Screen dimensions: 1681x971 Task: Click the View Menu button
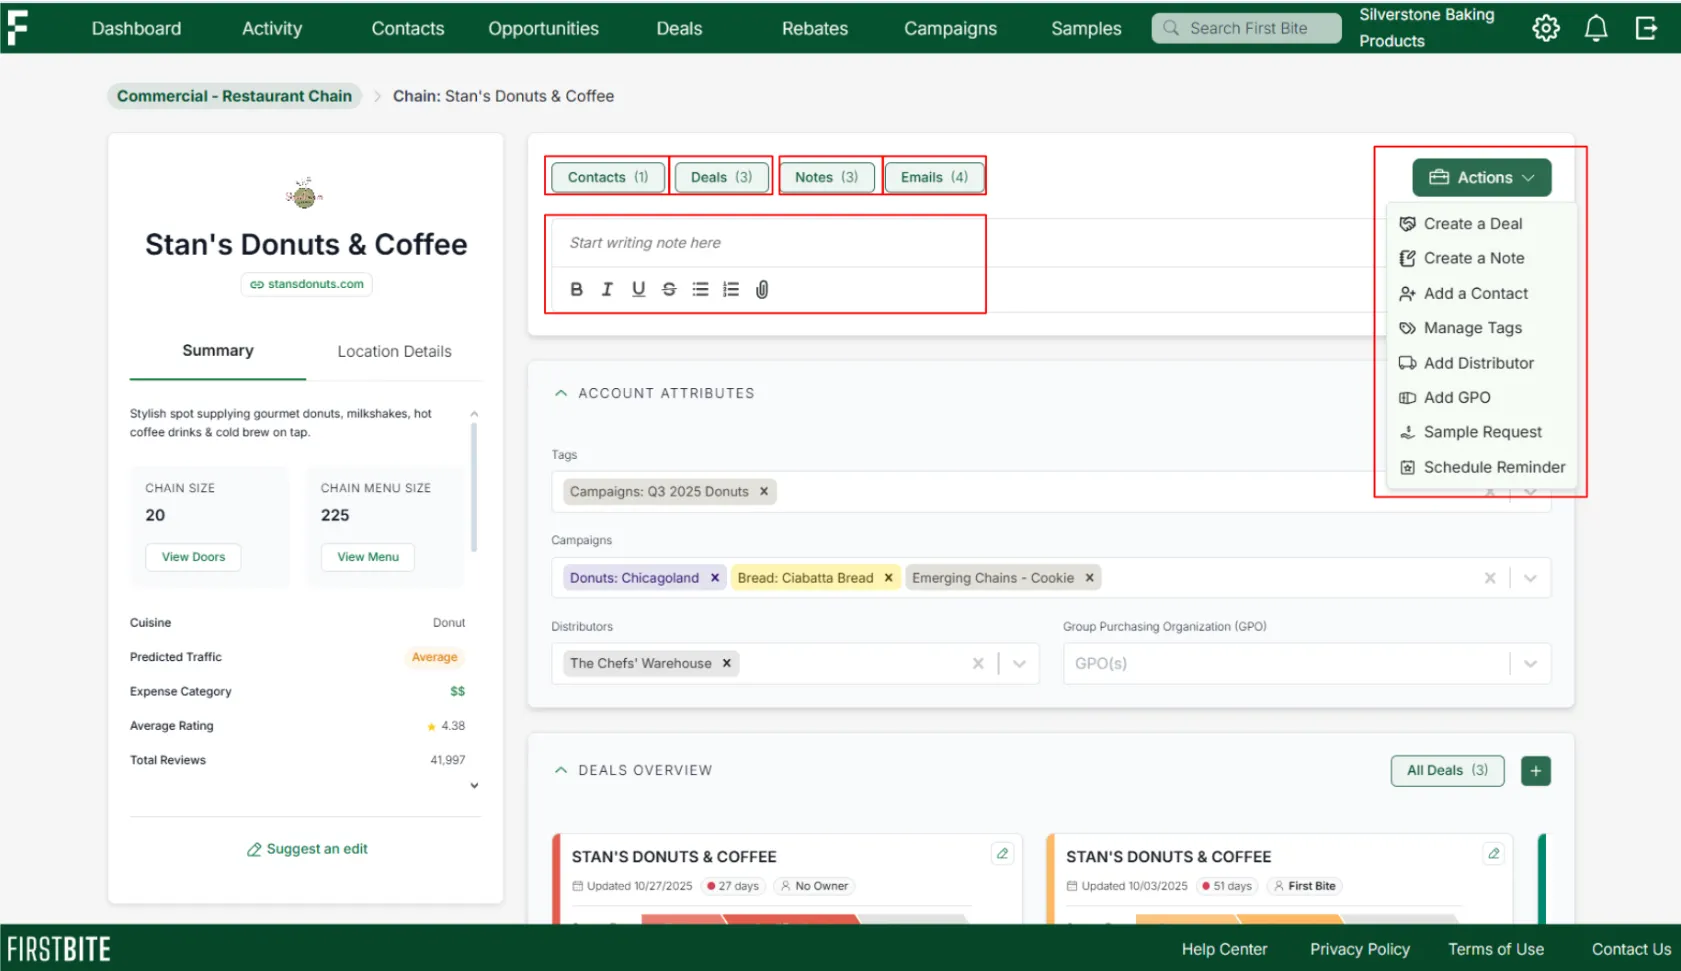368,557
